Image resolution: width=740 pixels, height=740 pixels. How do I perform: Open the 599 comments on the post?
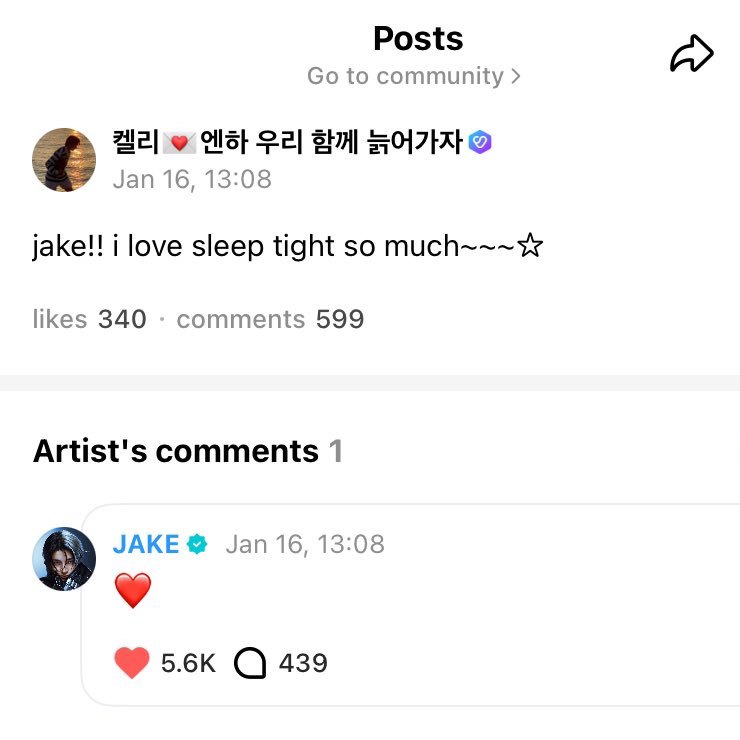pos(270,319)
